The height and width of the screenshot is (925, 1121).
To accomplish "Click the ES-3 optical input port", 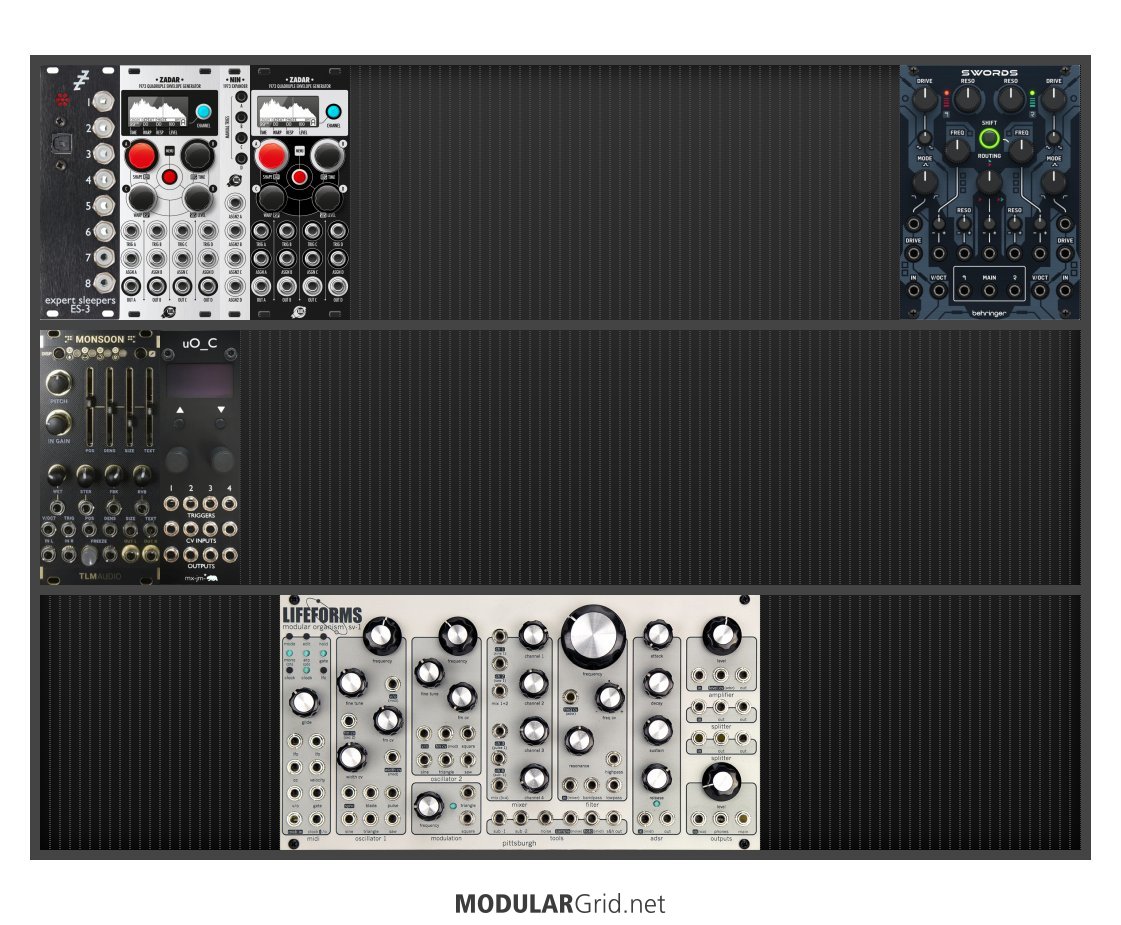I will pos(63,144).
